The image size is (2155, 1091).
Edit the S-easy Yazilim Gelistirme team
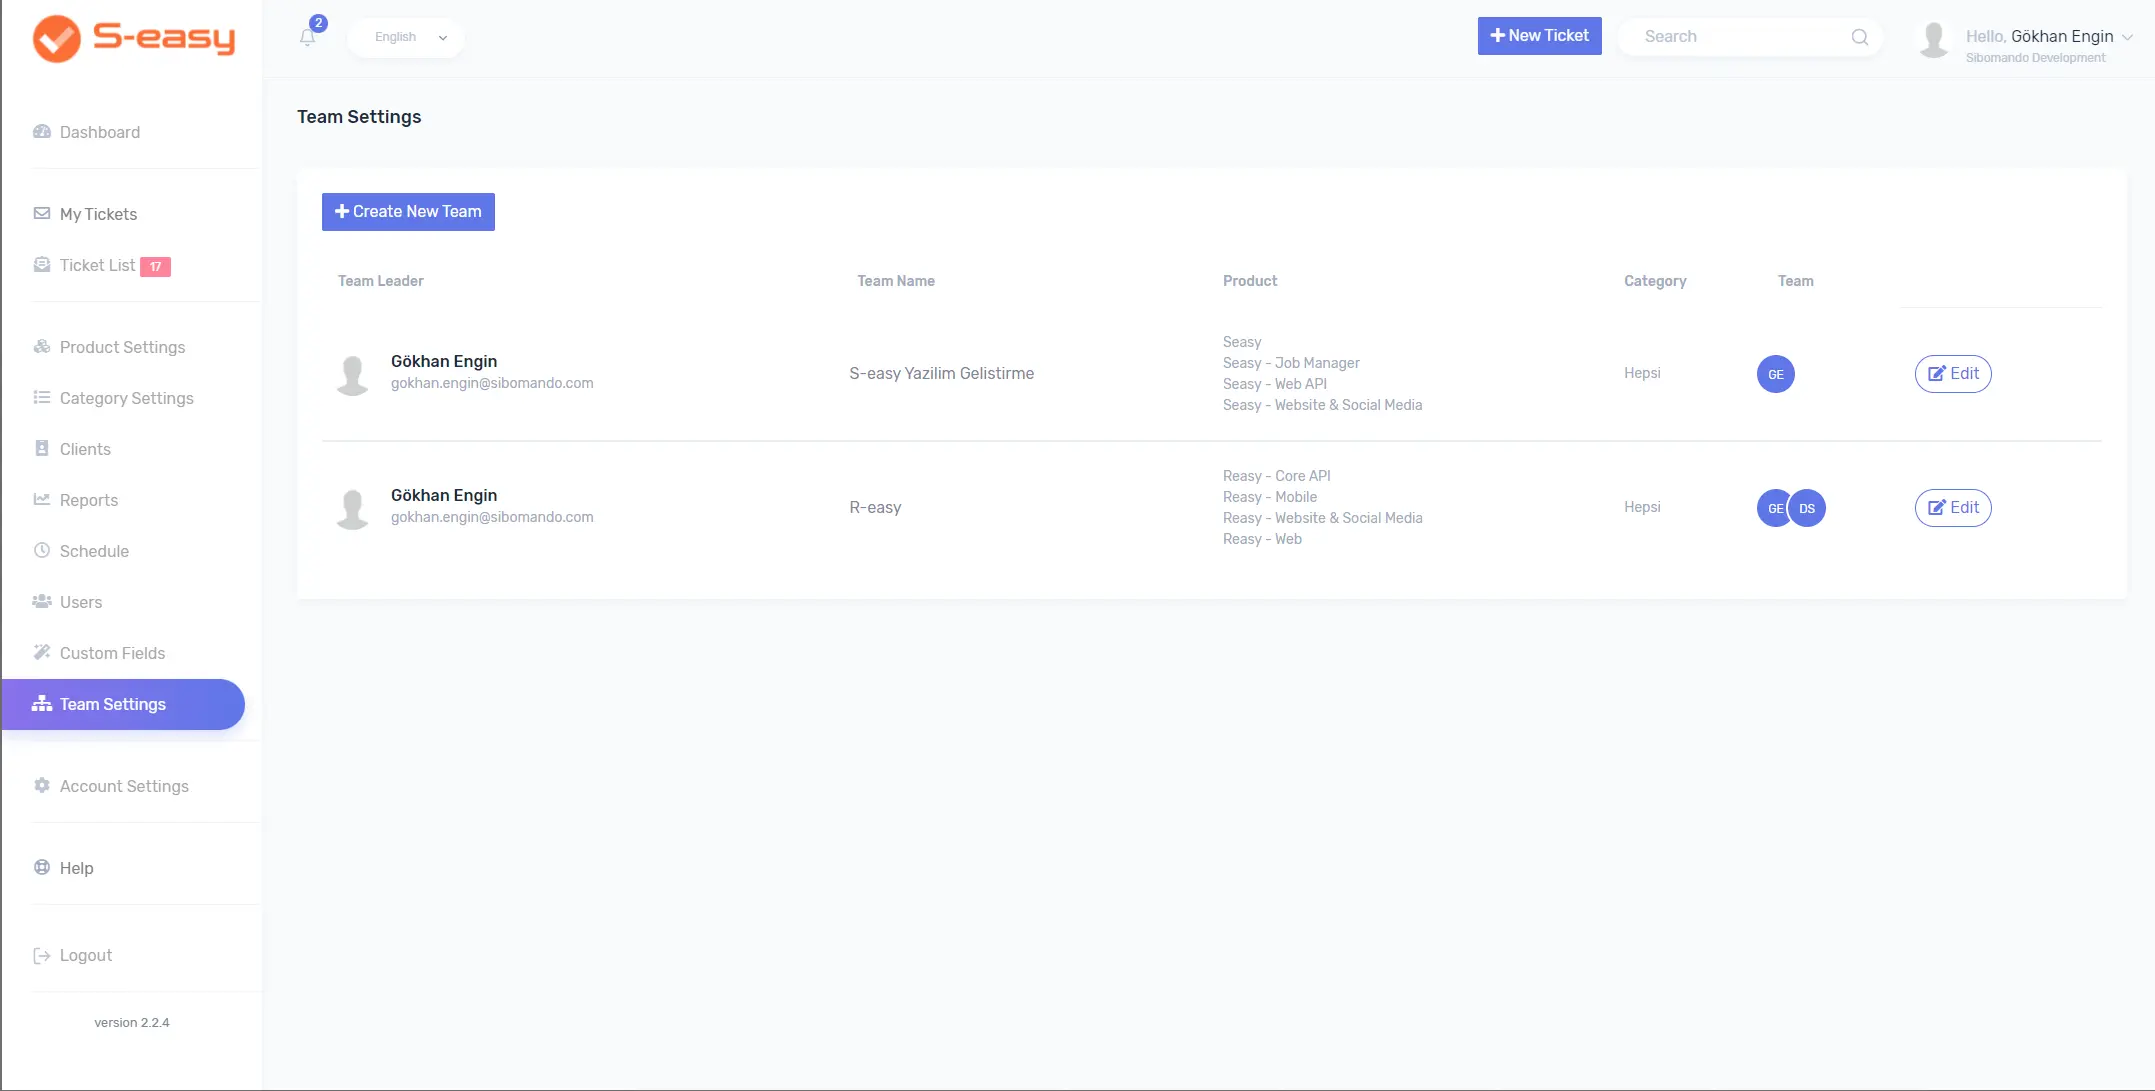tap(1953, 374)
